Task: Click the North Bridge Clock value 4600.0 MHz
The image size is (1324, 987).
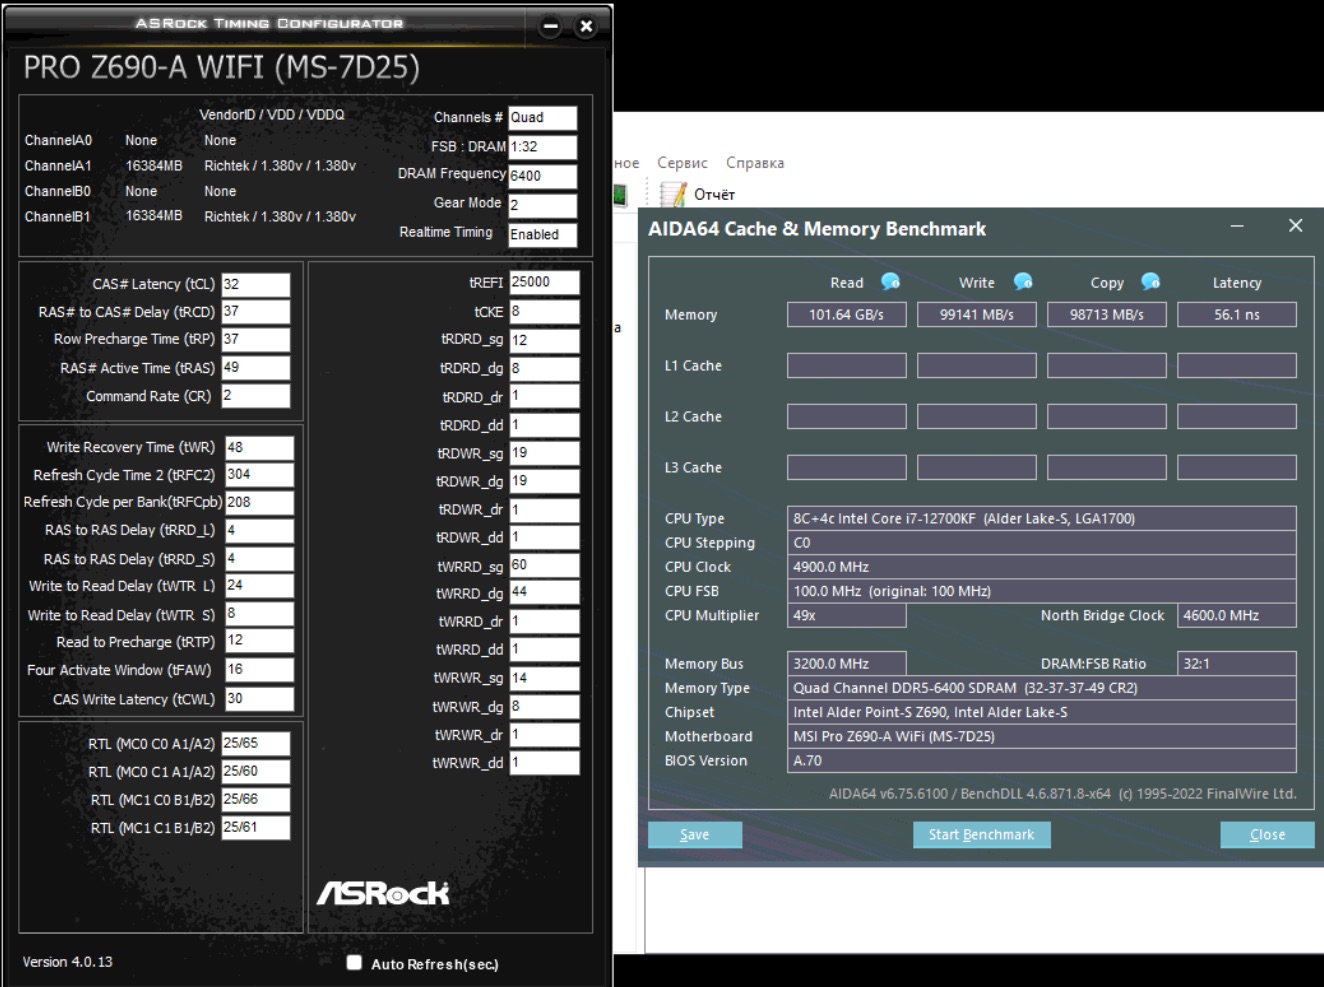Action: 1236,615
